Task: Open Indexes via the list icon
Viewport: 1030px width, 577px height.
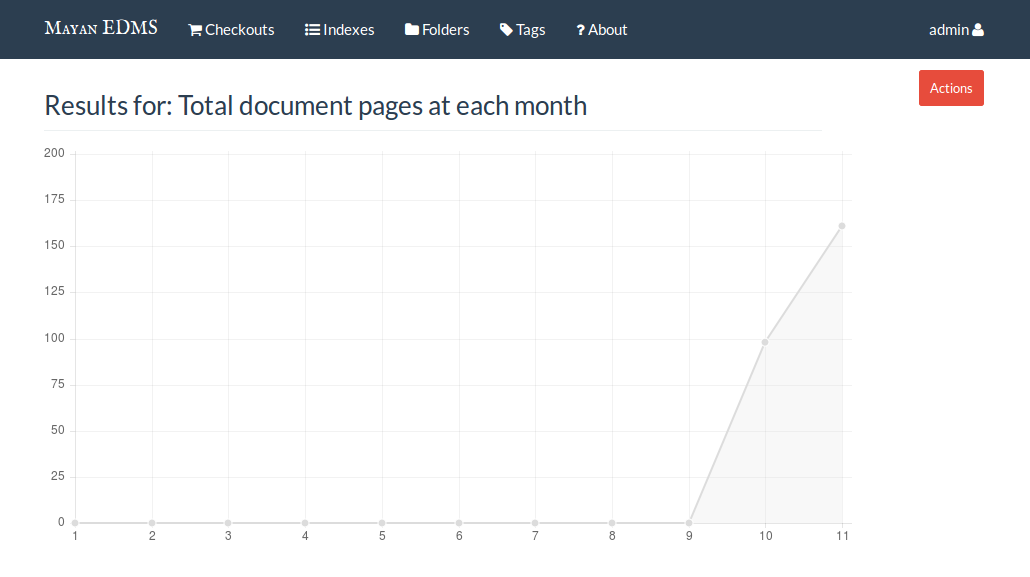Action: pos(312,30)
